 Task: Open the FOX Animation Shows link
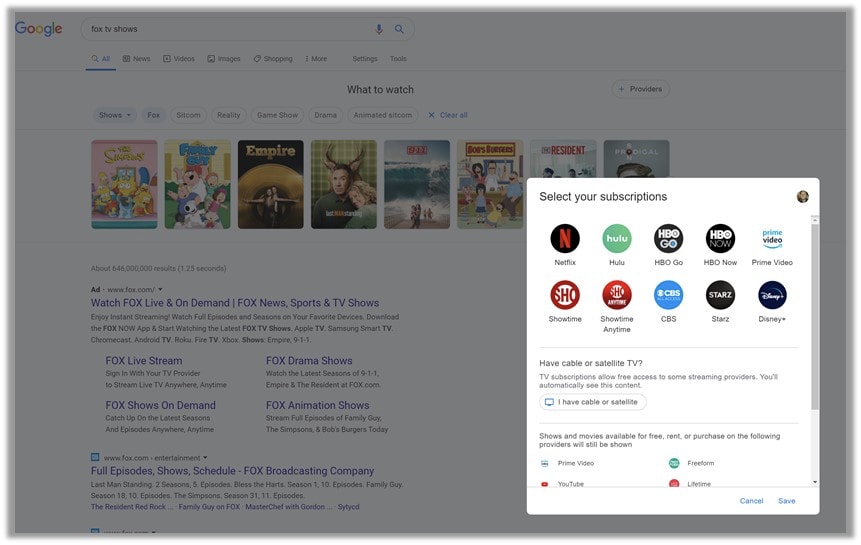(x=317, y=406)
